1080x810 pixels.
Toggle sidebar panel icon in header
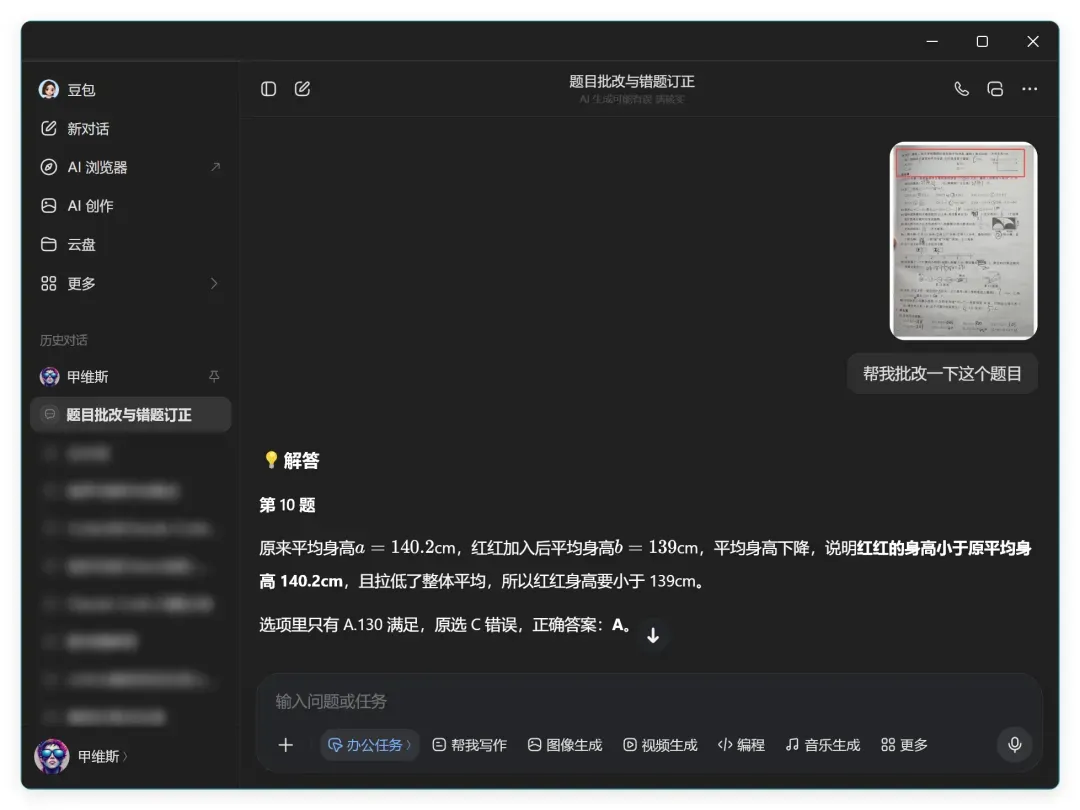coord(269,89)
